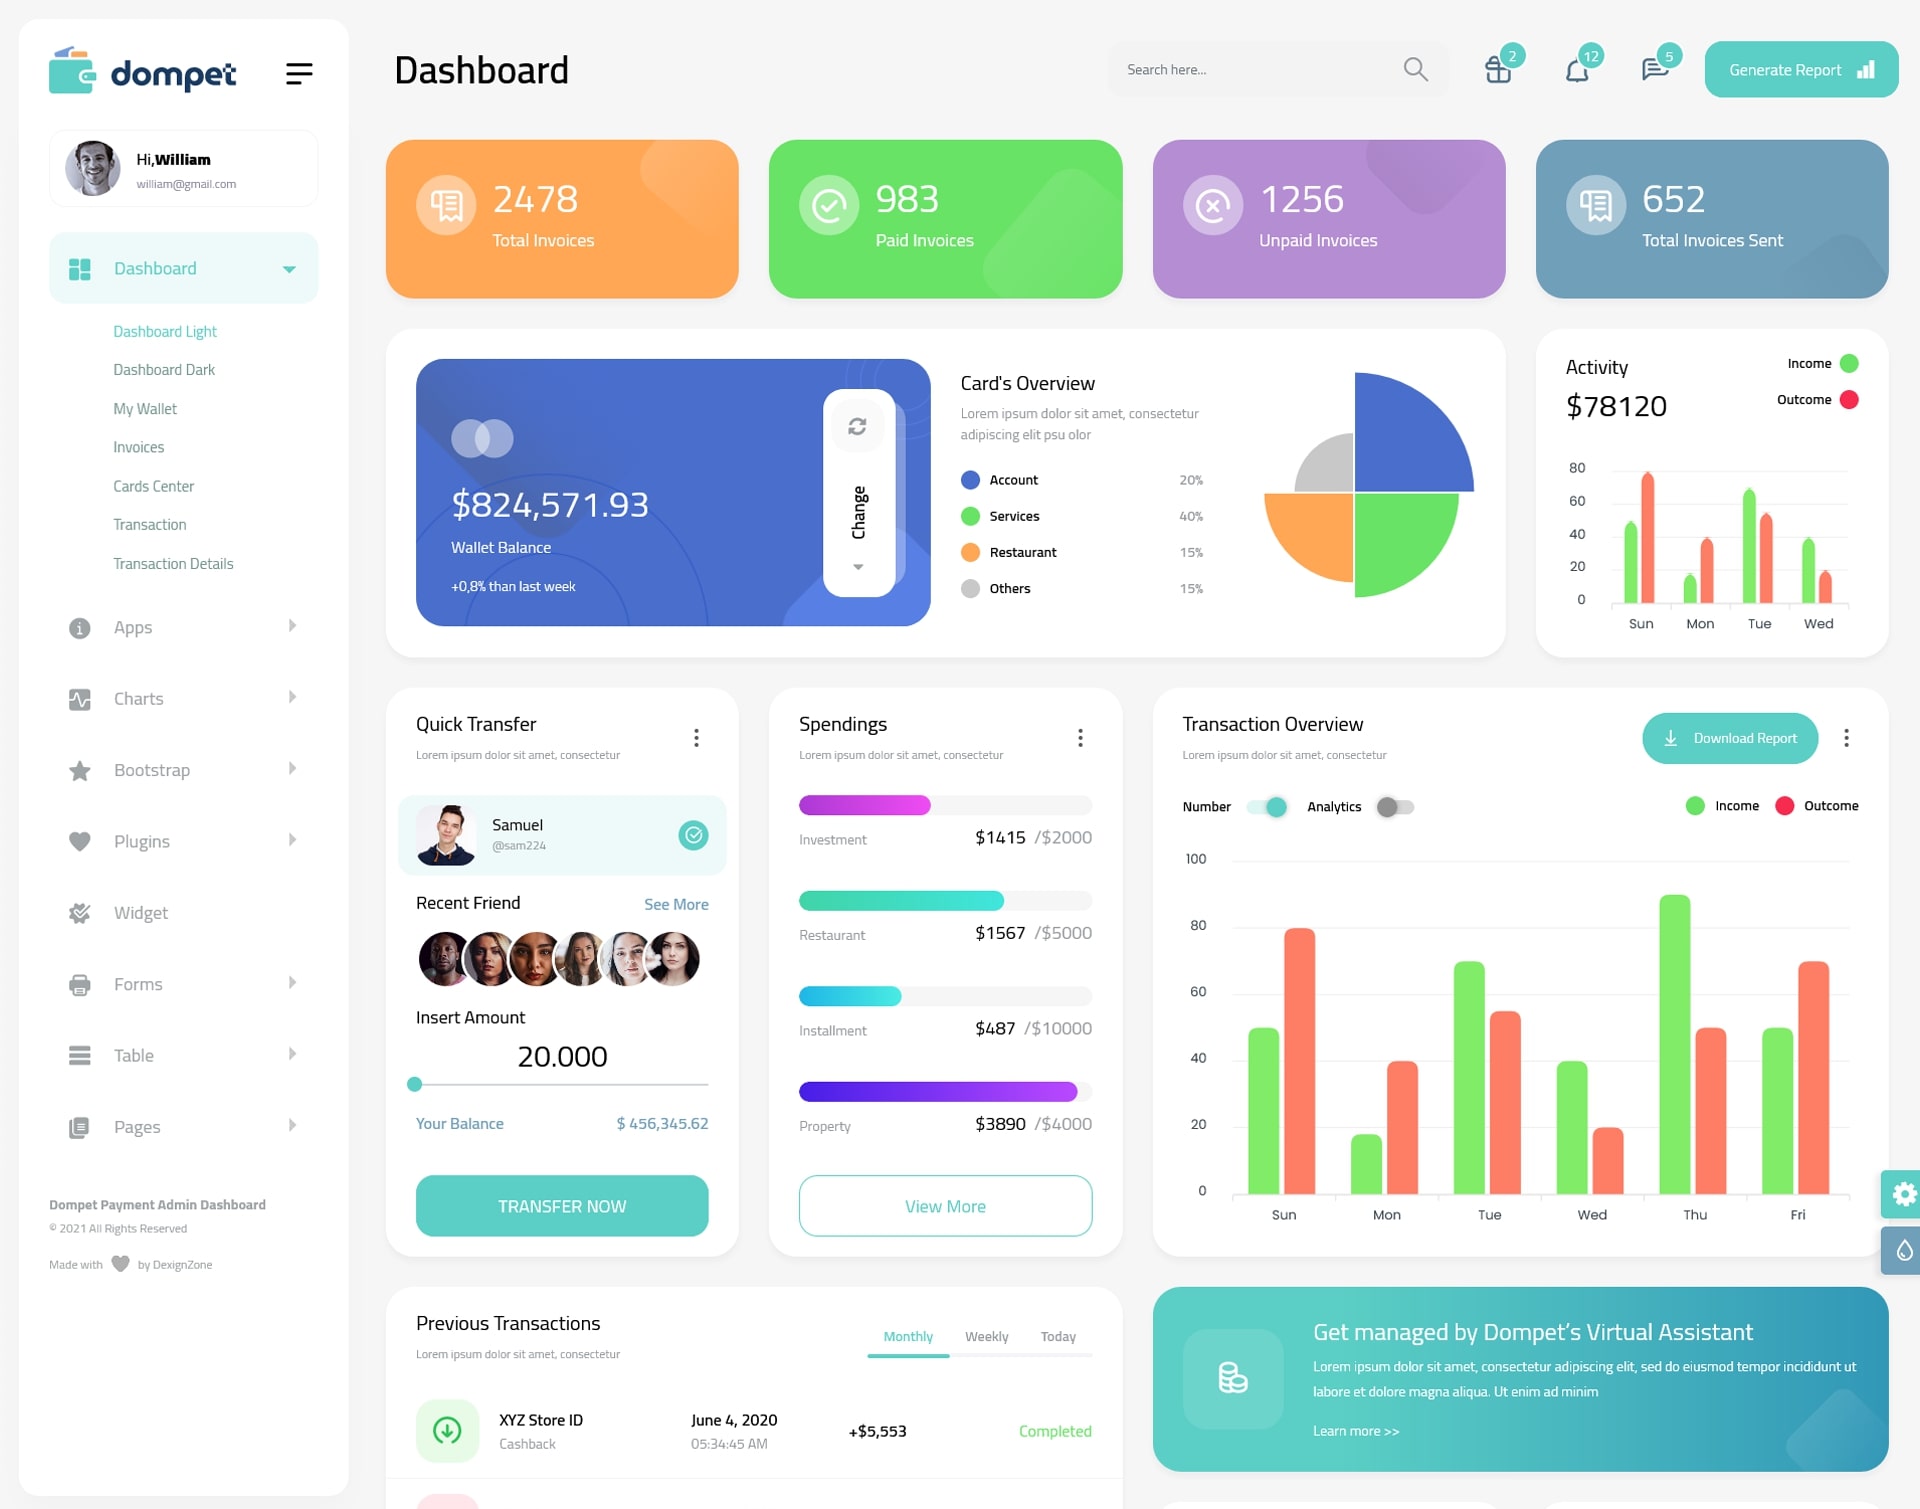Image resolution: width=1920 pixels, height=1509 pixels.
Task: Drag the Insert Amount balance slider
Action: (x=415, y=1088)
